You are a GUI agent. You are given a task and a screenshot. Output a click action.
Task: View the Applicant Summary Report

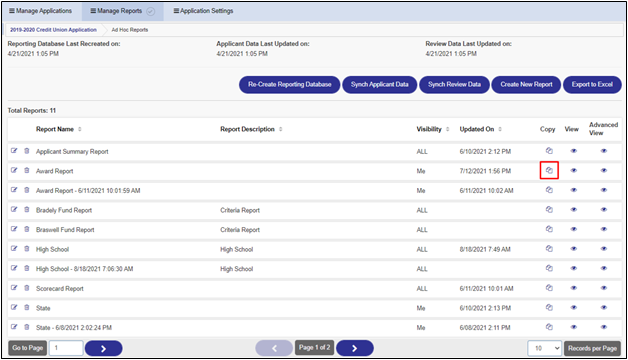(x=574, y=151)
